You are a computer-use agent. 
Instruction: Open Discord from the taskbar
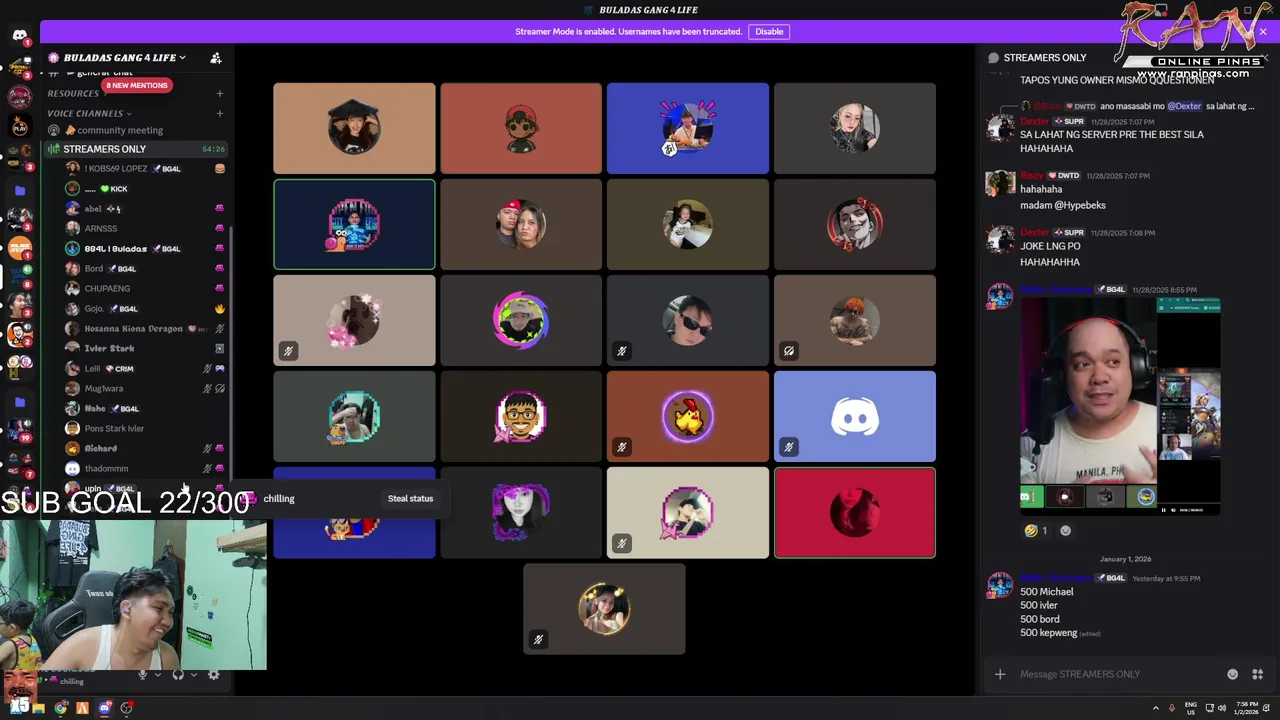tap(104, 708)
